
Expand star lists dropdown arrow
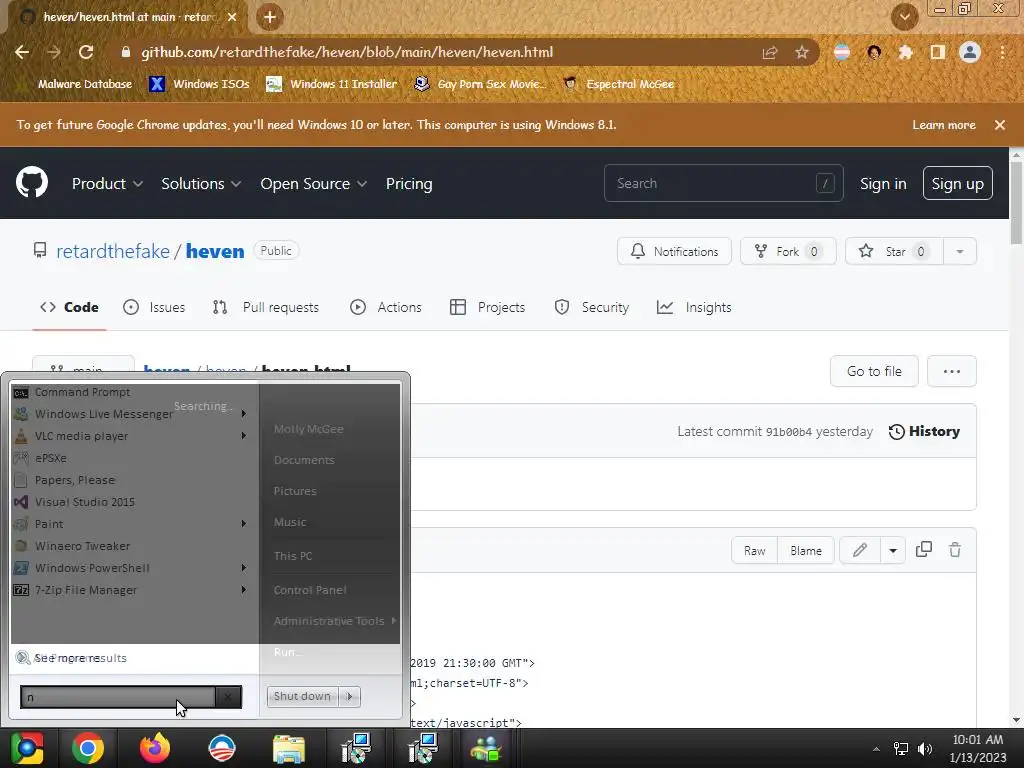[x=960, y=251]
